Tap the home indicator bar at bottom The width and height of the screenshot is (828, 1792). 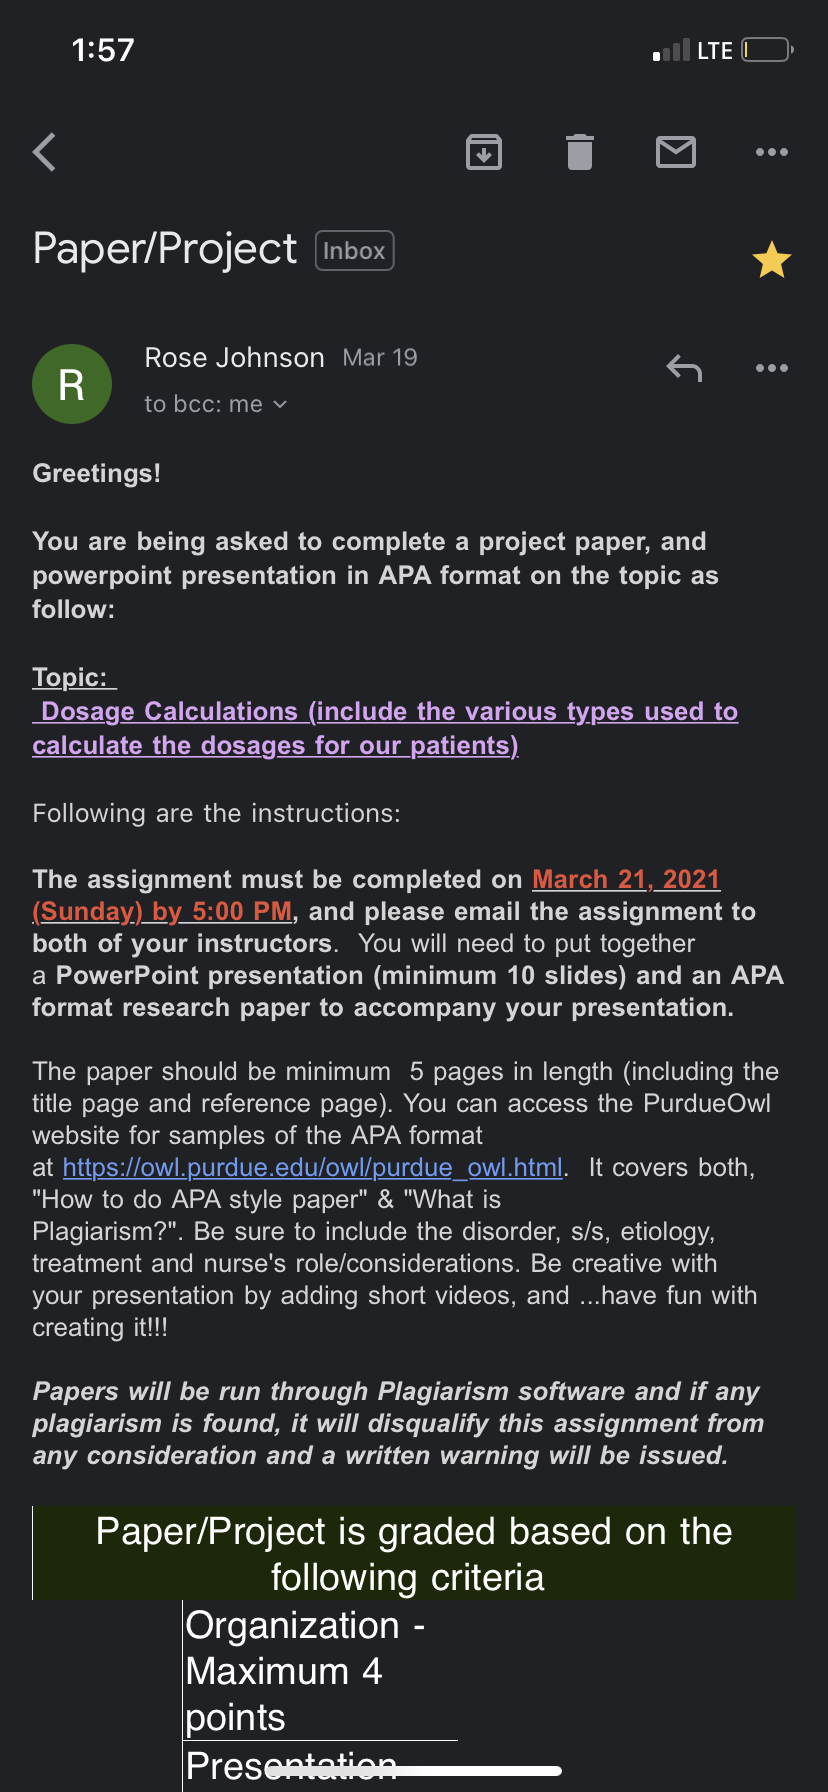(x=414, y=1771)
